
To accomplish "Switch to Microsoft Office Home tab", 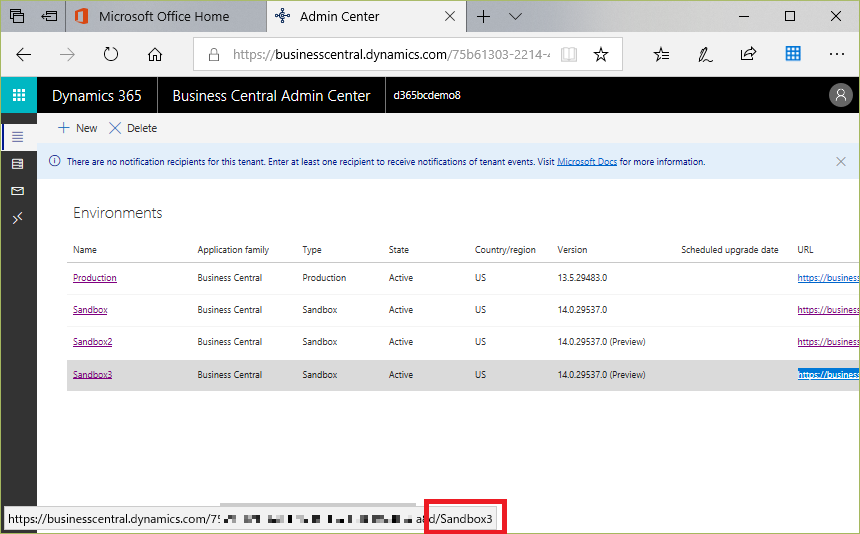I will point(164,16).
